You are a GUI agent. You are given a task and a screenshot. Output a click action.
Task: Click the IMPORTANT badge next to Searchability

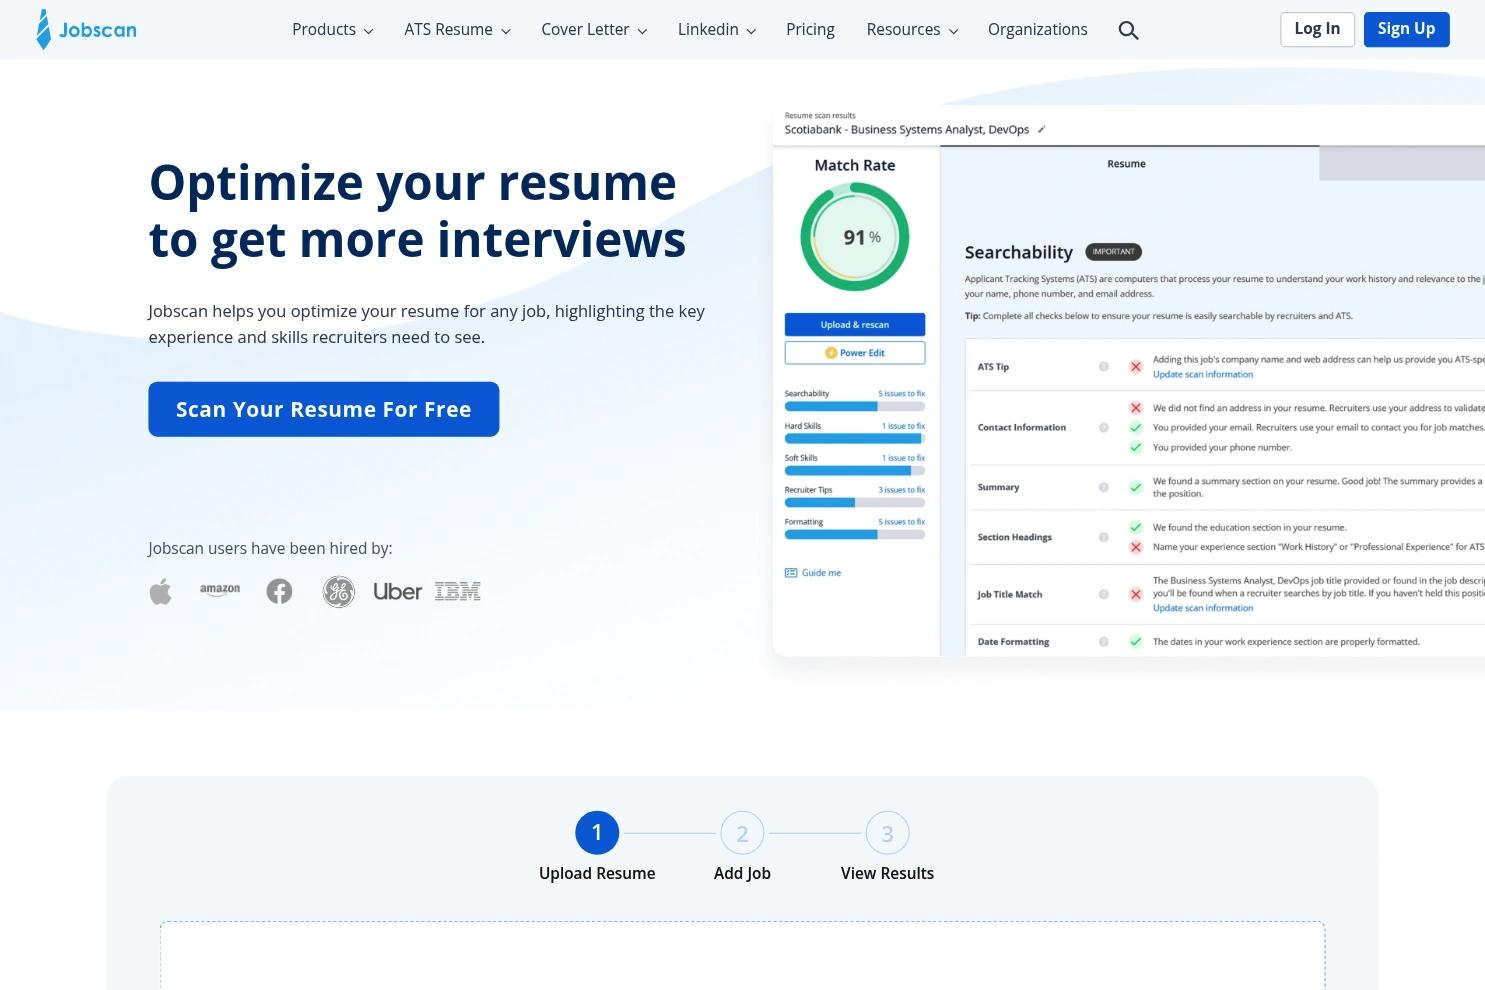click(1114, 252)
